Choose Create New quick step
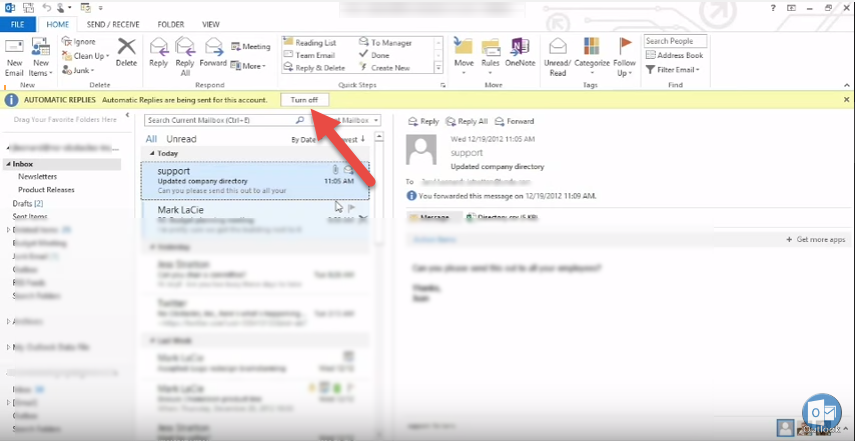 pyautogui.click(x=384, y=68)
